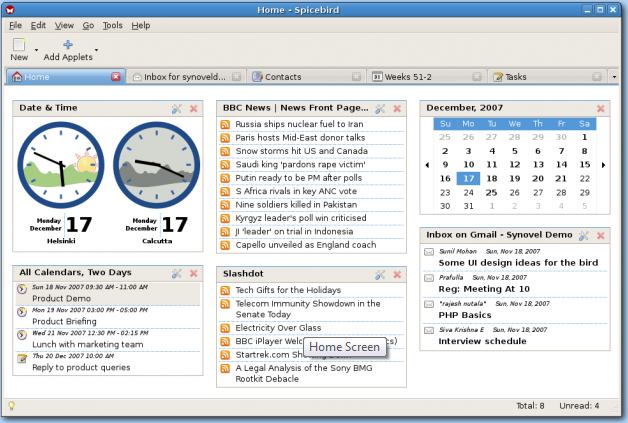Open 'Putin ready to be PM after polls'
628x423 pixels.
point(298,178)
